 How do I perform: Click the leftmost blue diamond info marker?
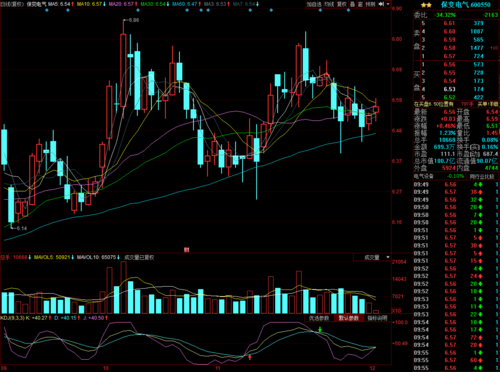tap(47, 10)
